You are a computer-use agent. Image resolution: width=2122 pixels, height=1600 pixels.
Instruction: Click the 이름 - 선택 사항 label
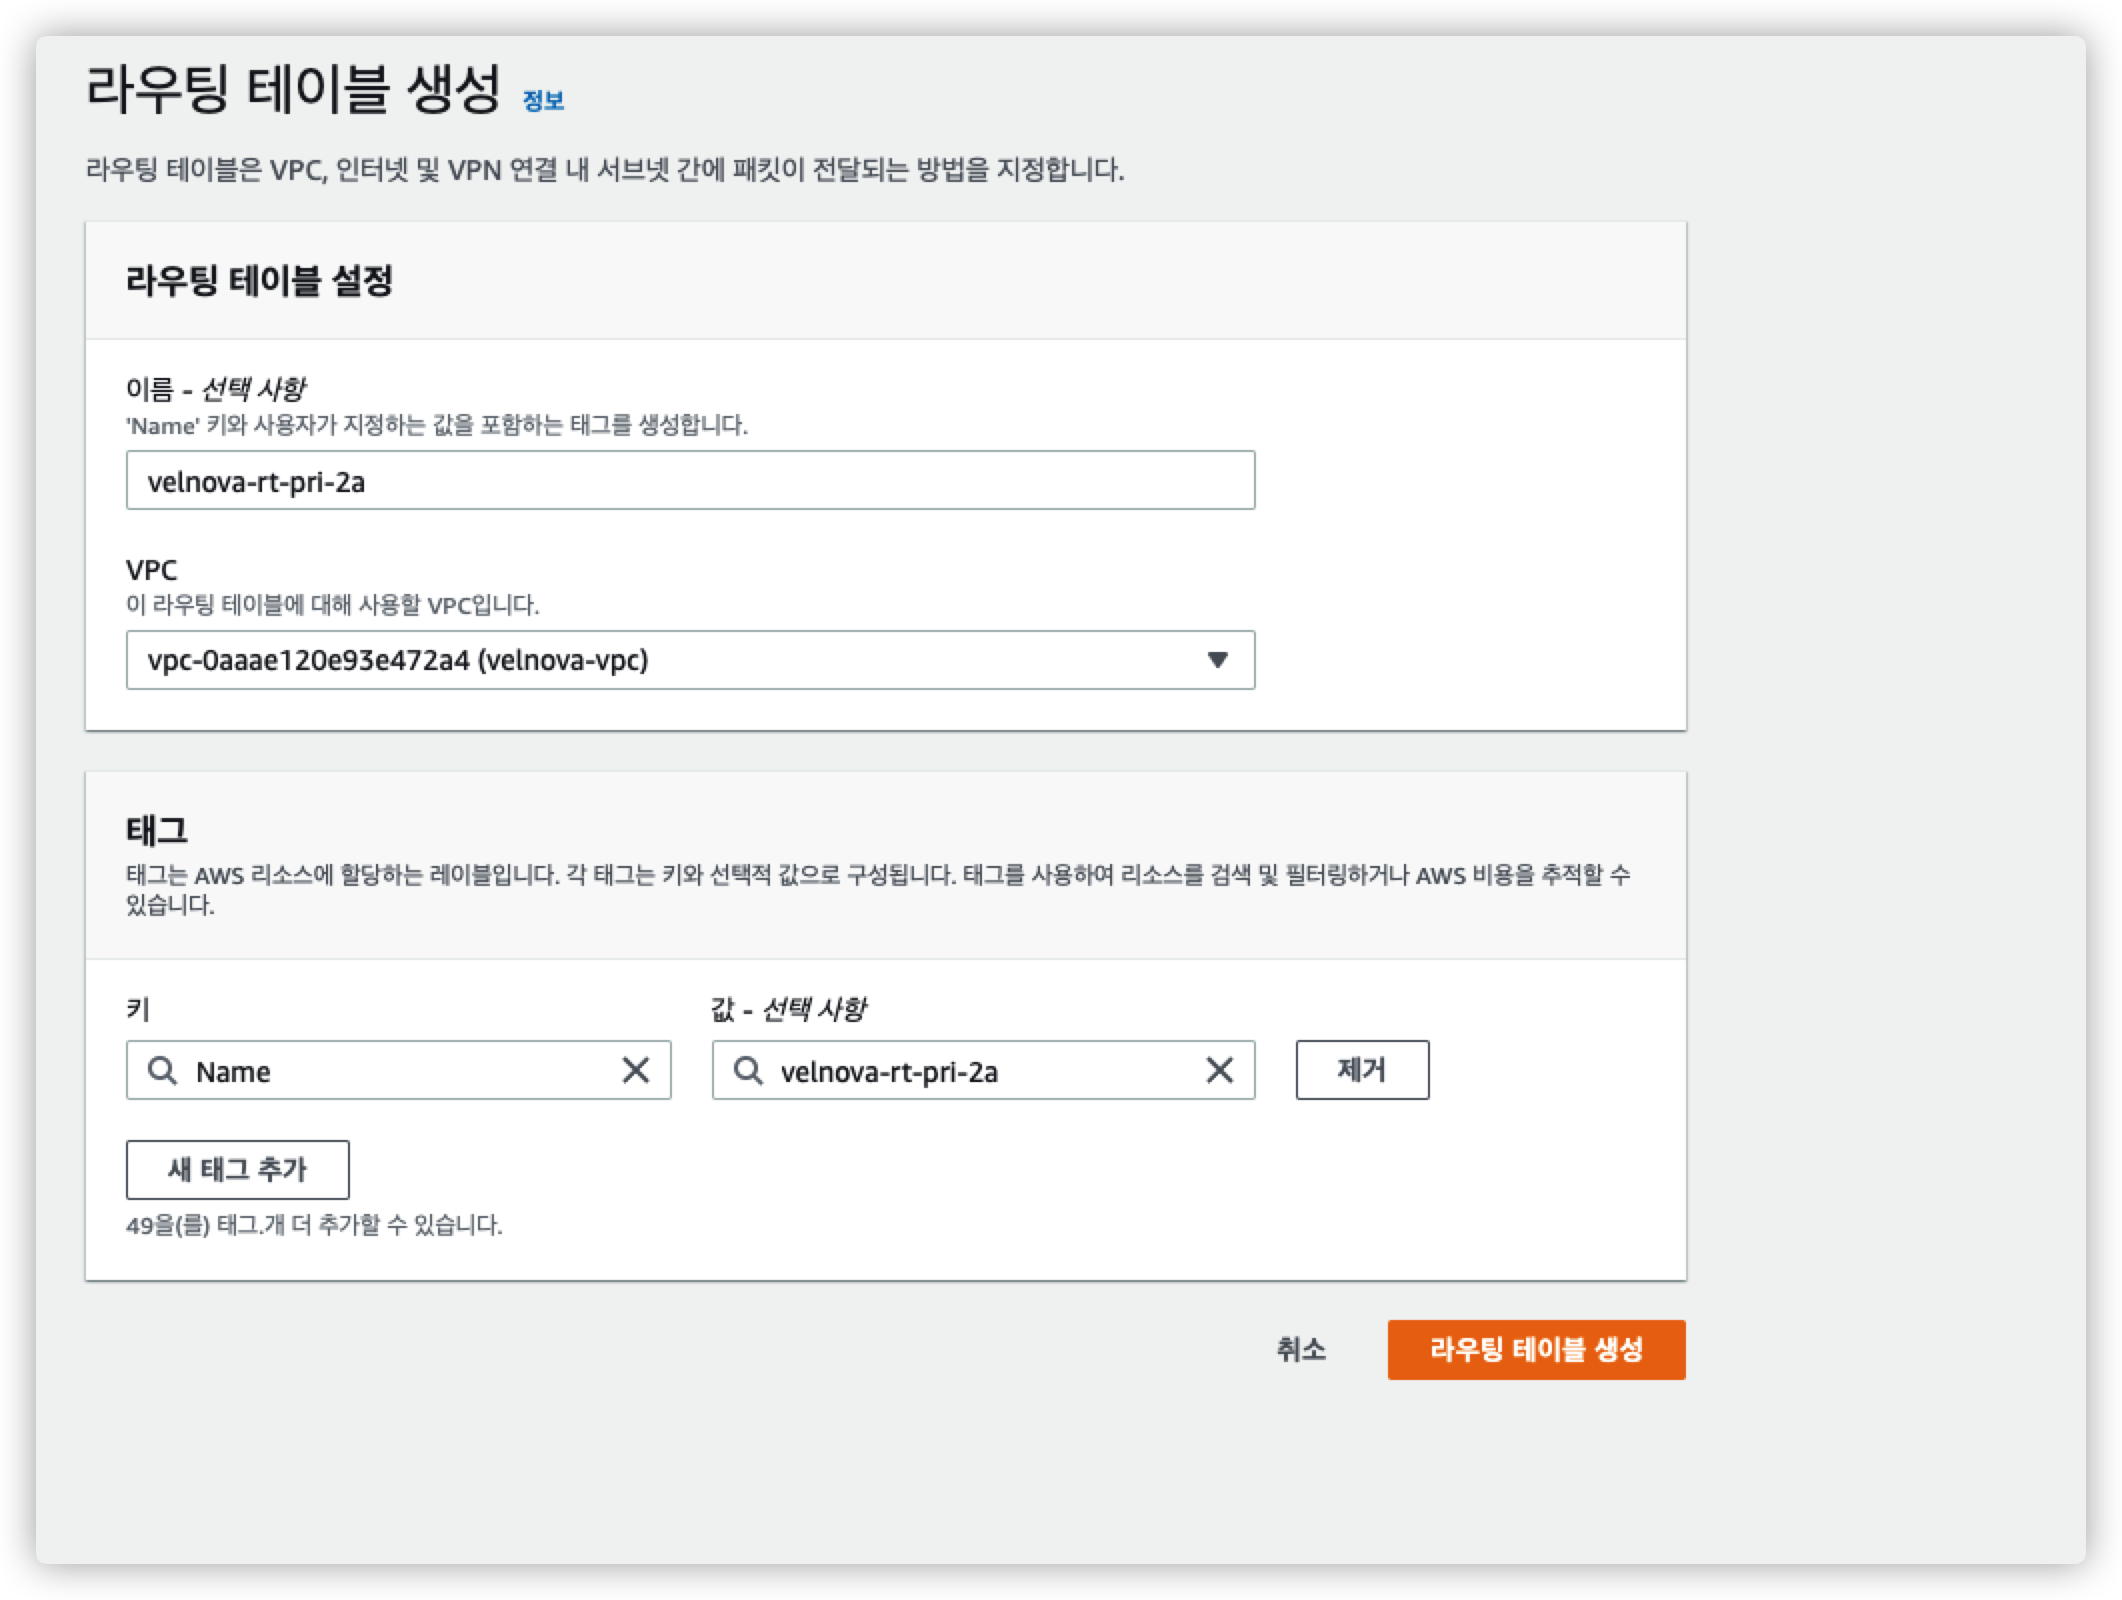coord(215,389)
